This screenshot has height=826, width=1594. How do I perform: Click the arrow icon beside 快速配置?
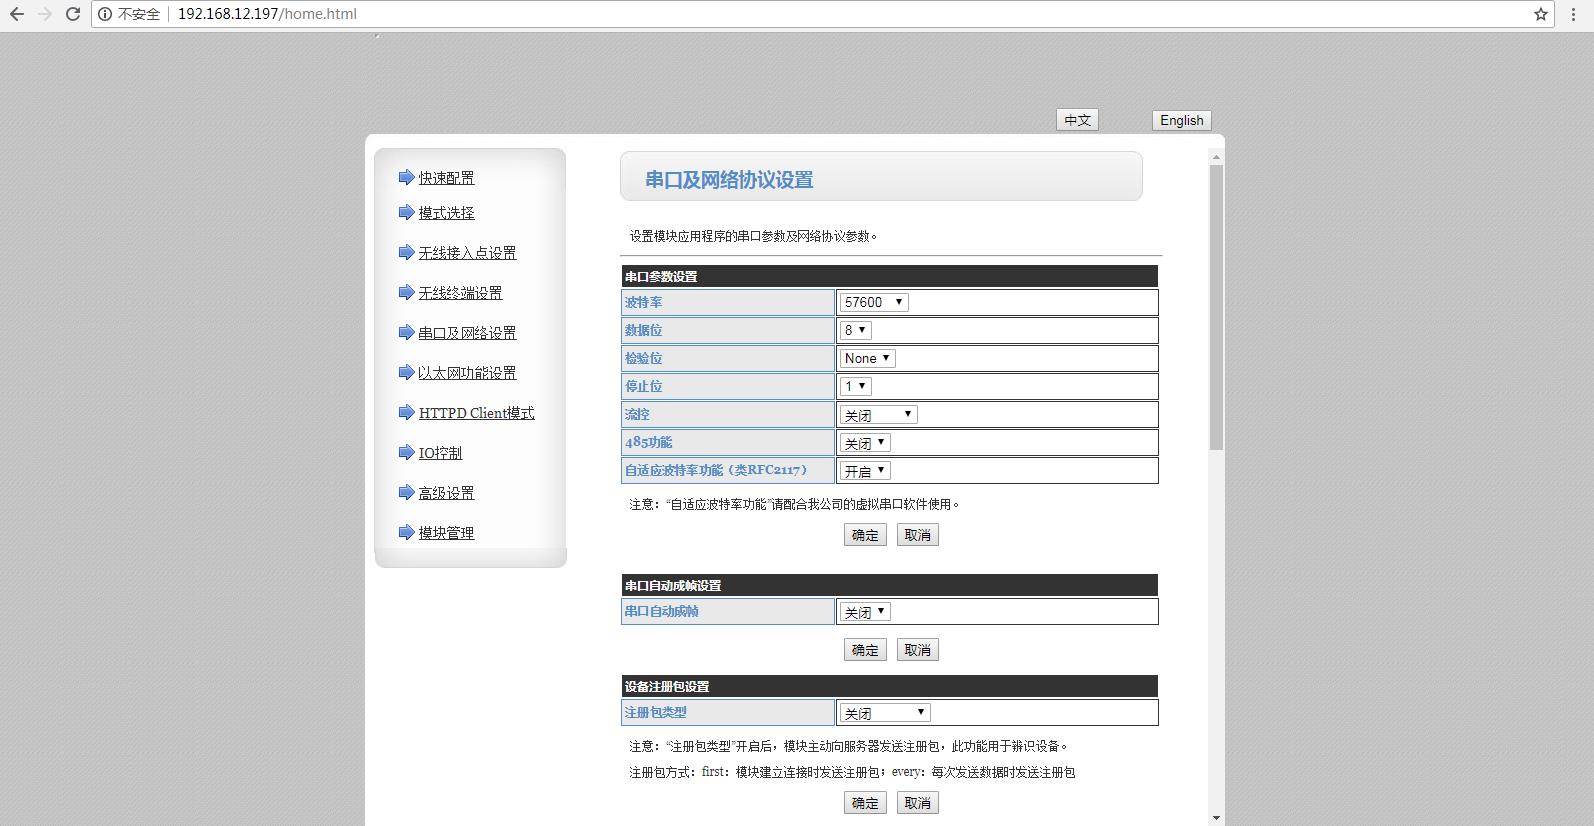click(x=406, y=177)
